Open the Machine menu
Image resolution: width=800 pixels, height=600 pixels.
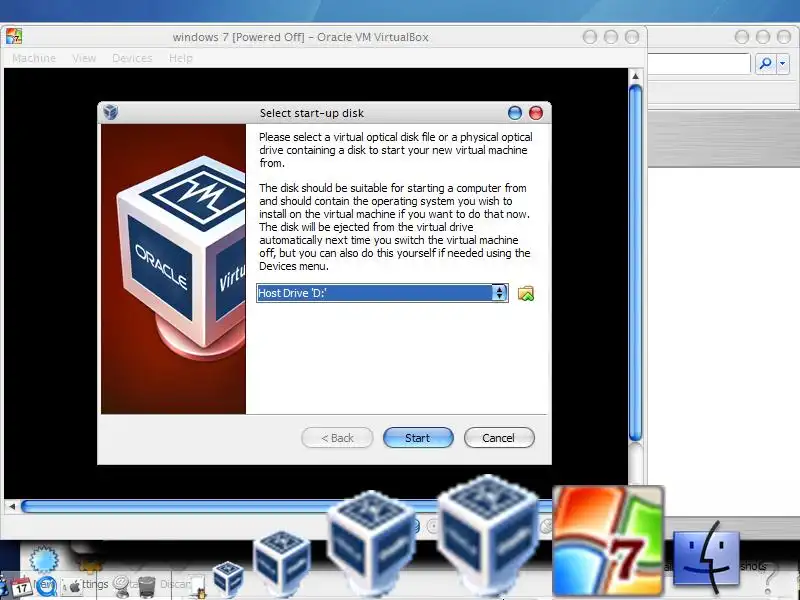(34, 58)
